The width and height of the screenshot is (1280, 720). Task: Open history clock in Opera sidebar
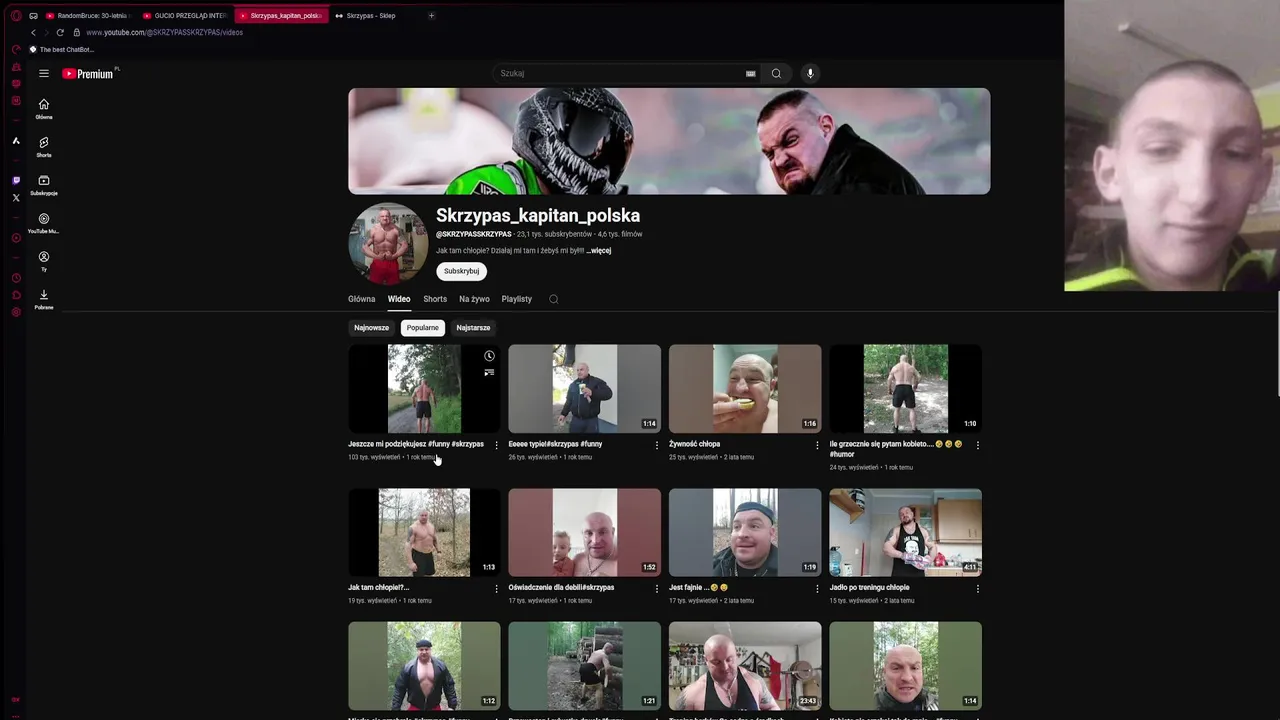tap(16, 278)
